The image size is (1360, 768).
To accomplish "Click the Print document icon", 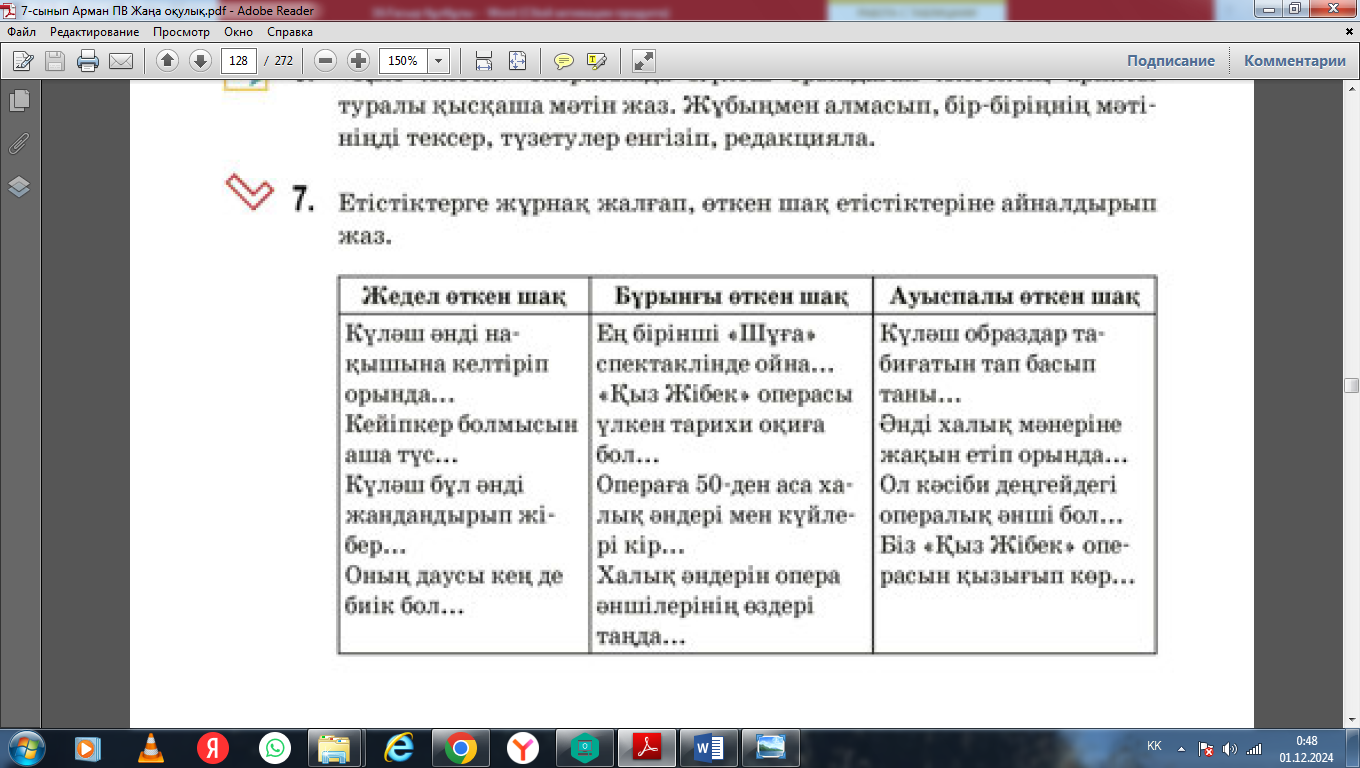I will [88, 61].
